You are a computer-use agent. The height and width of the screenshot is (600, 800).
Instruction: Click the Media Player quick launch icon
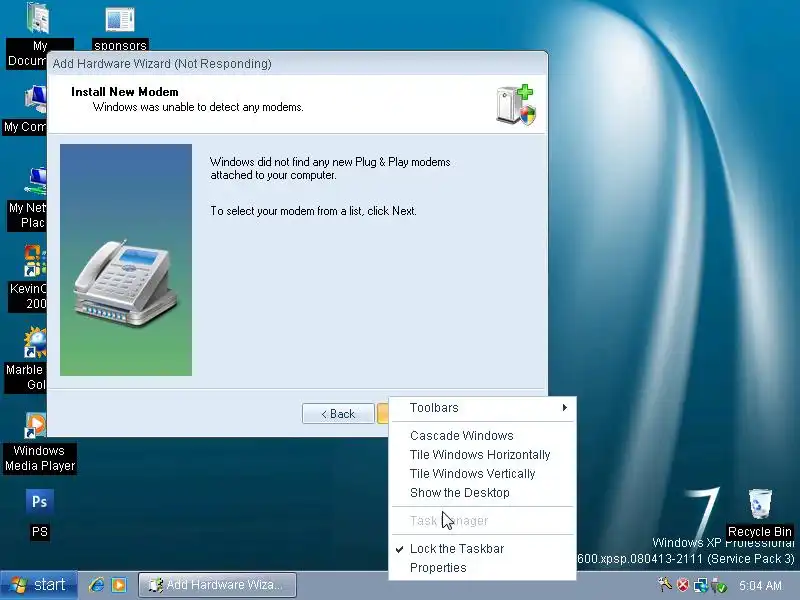119,585
